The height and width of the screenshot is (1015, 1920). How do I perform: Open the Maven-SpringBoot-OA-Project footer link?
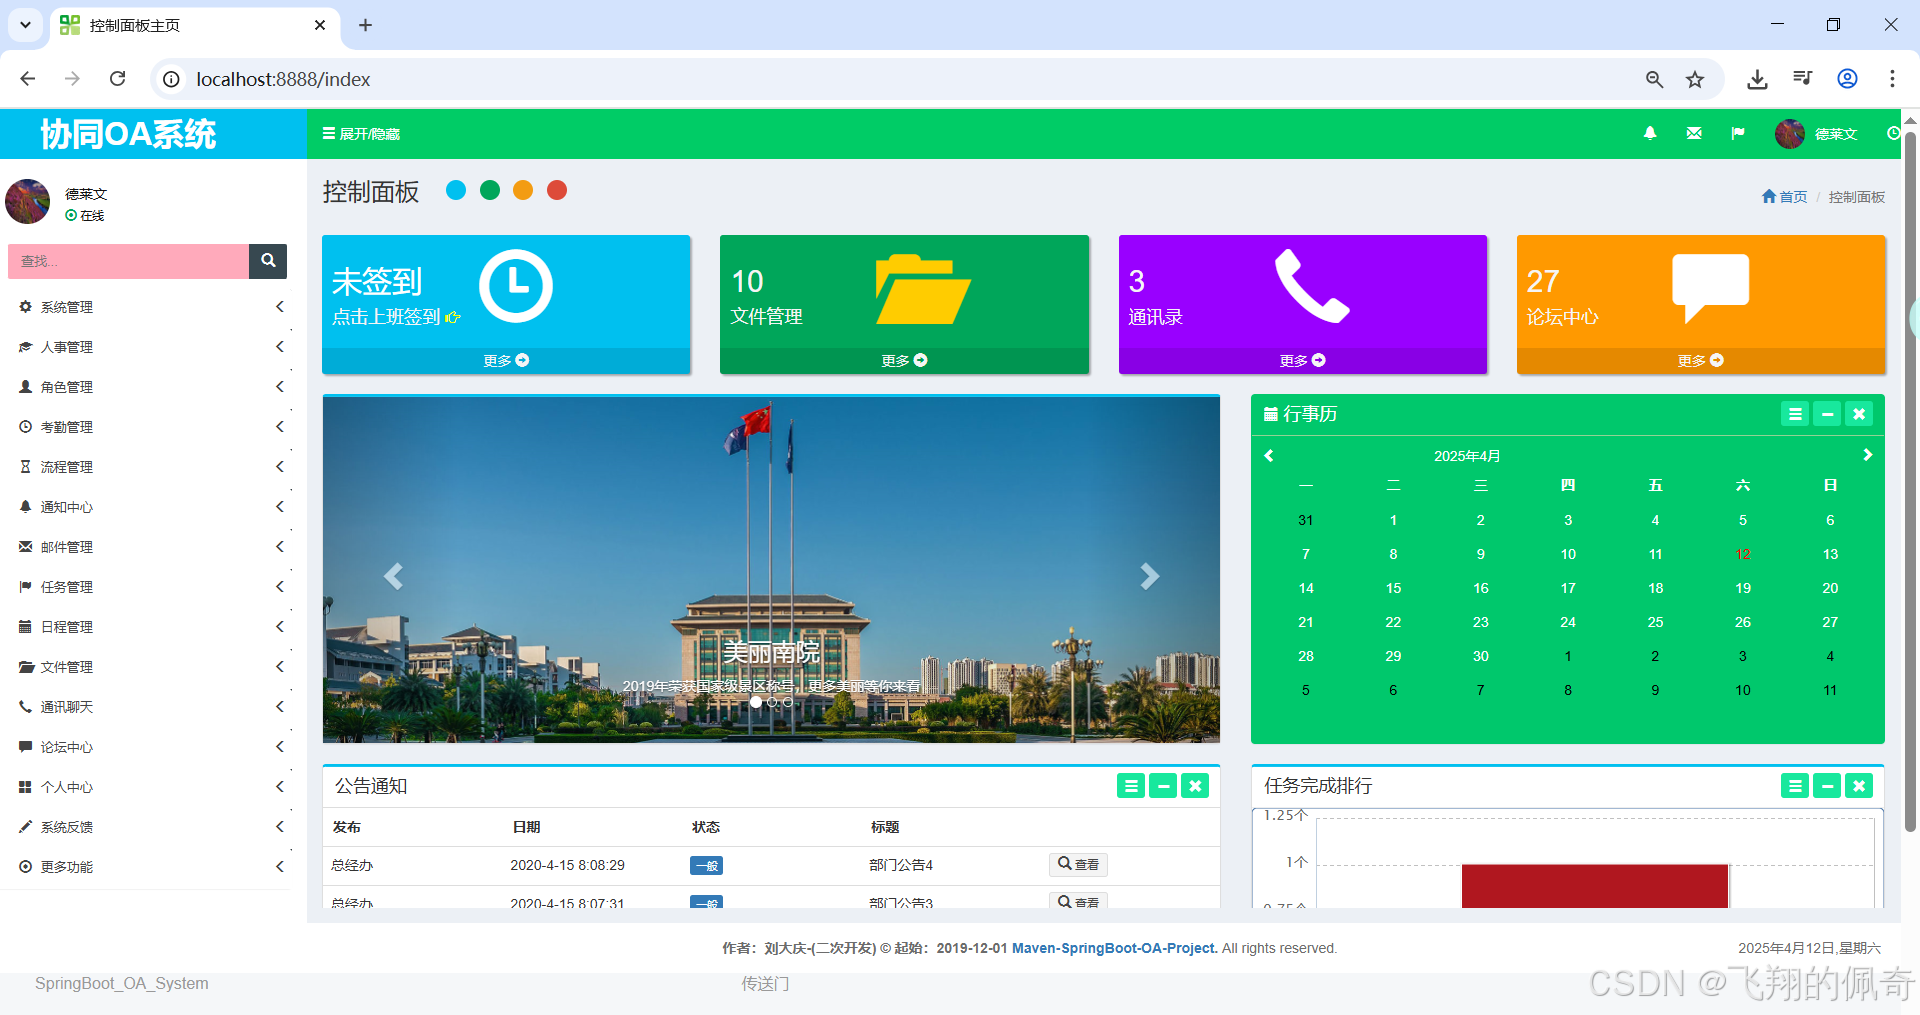1113,948
